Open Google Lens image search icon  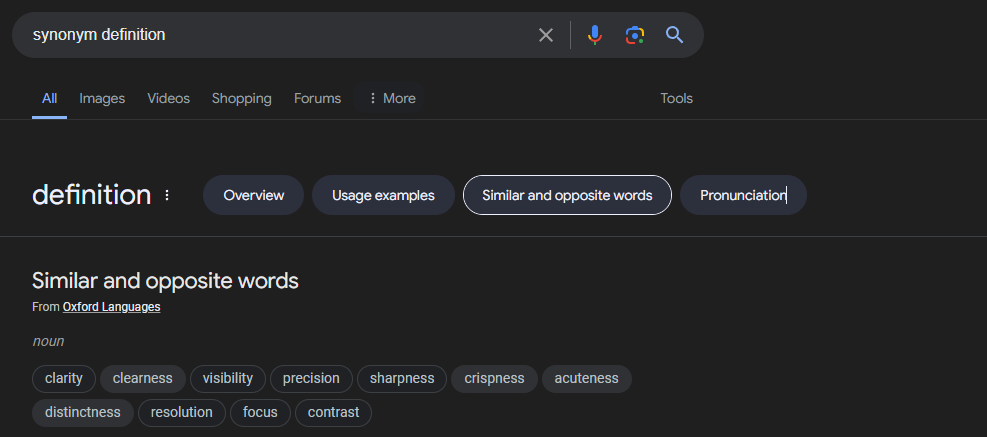pyautogui.click(x=634, y=35)
